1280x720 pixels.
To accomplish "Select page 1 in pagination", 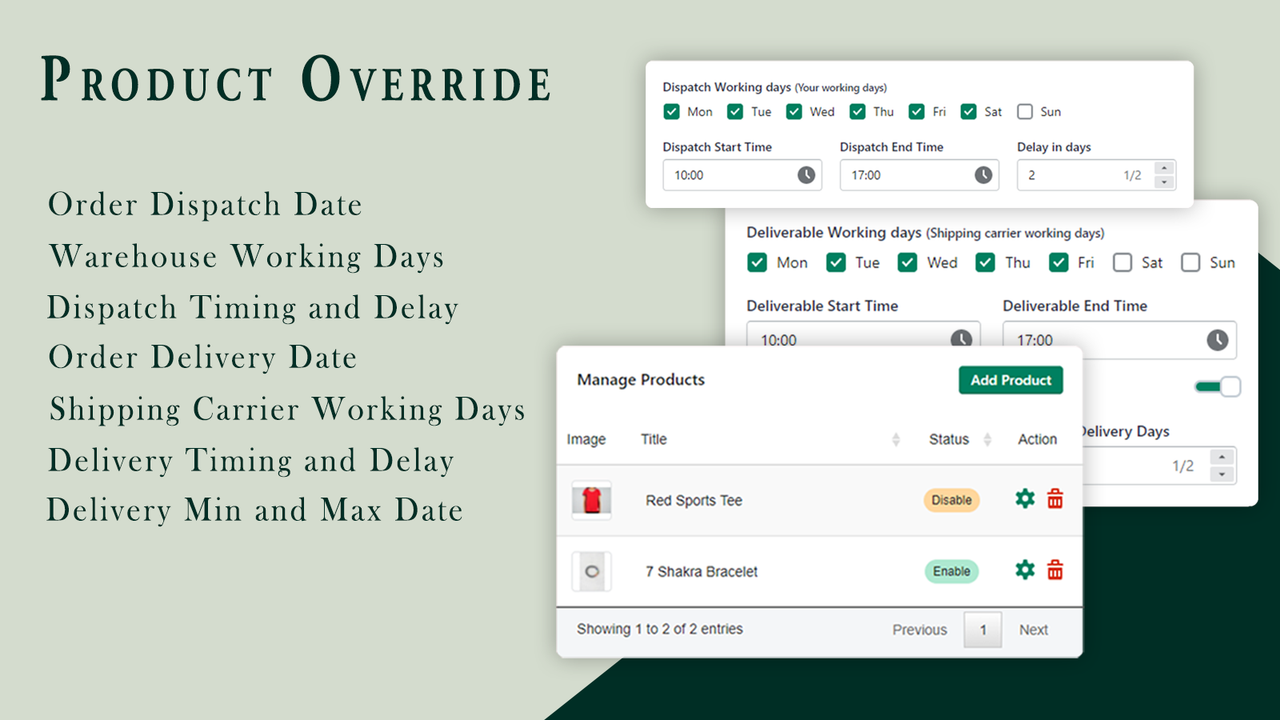I will (982, 629).
